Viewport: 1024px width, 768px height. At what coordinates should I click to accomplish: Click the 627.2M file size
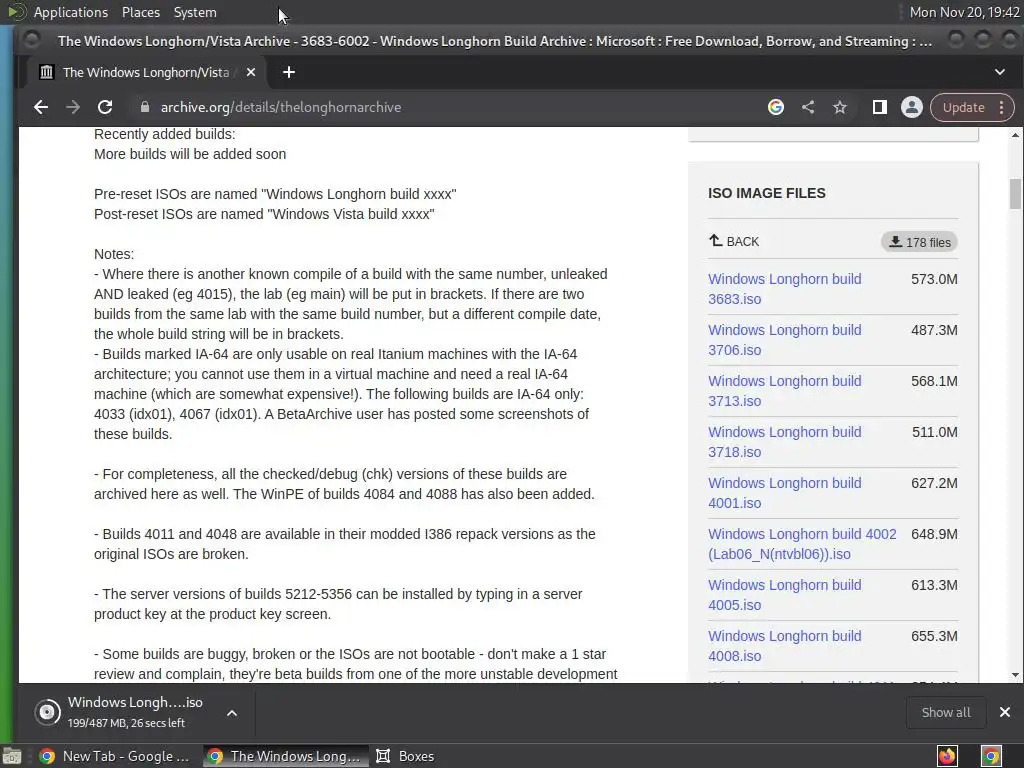(935, 483)
